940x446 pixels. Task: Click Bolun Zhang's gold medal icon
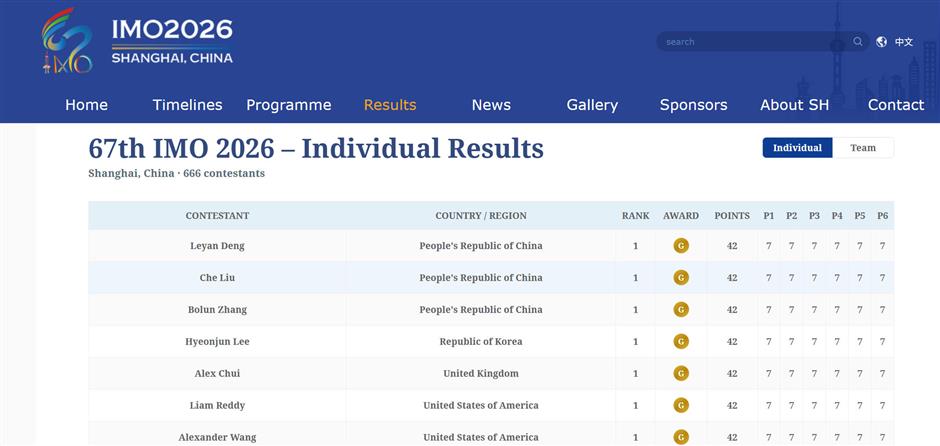click(681, 309)
